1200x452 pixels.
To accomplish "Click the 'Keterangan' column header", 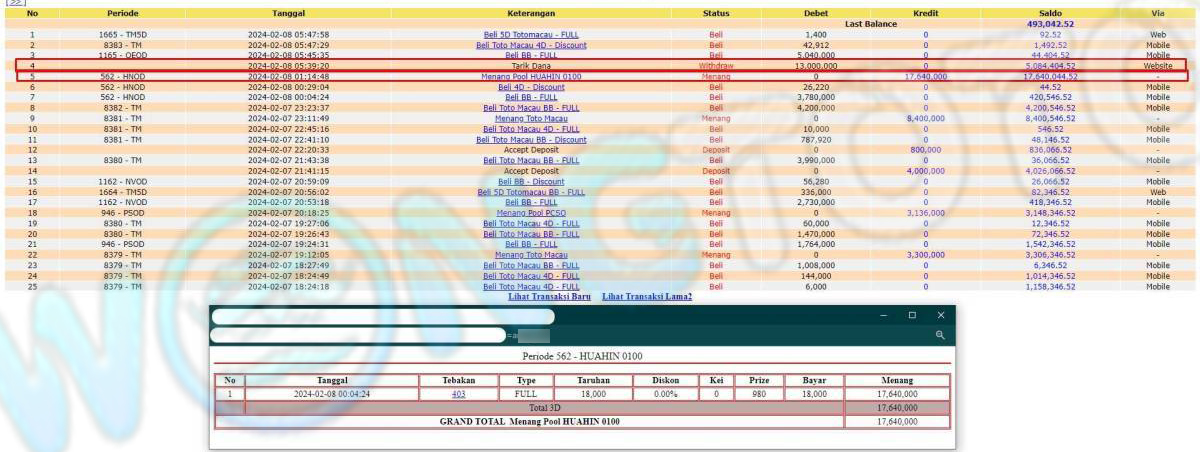I will 531,13.
